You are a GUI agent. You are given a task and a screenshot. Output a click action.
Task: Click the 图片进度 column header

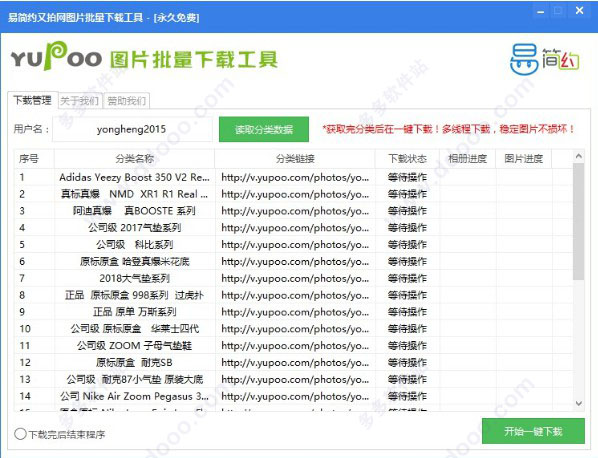[x=524, y=158]
